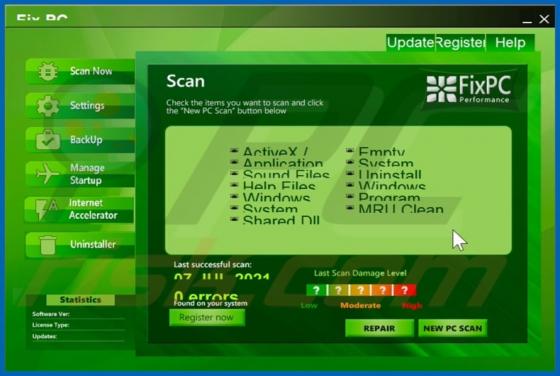The width and height of the screenshot is (560, 376).
Task: Click the trash can Uninstaller icon
Action: (x=48, y=244)
